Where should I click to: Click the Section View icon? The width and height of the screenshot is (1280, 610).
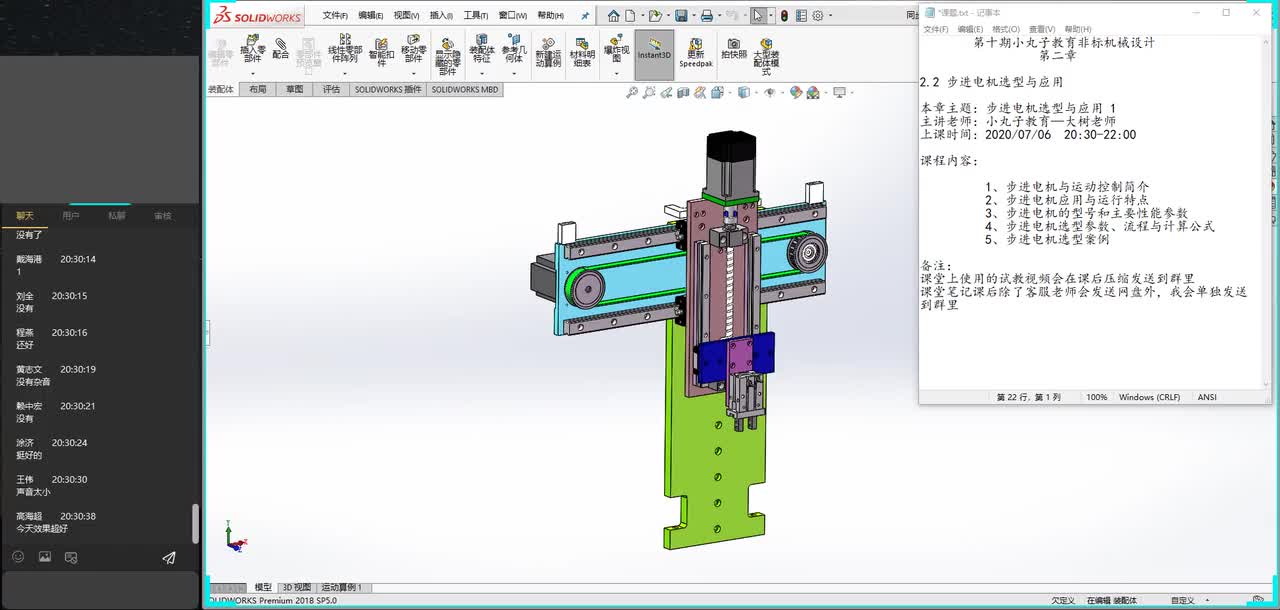pos(684,92)
